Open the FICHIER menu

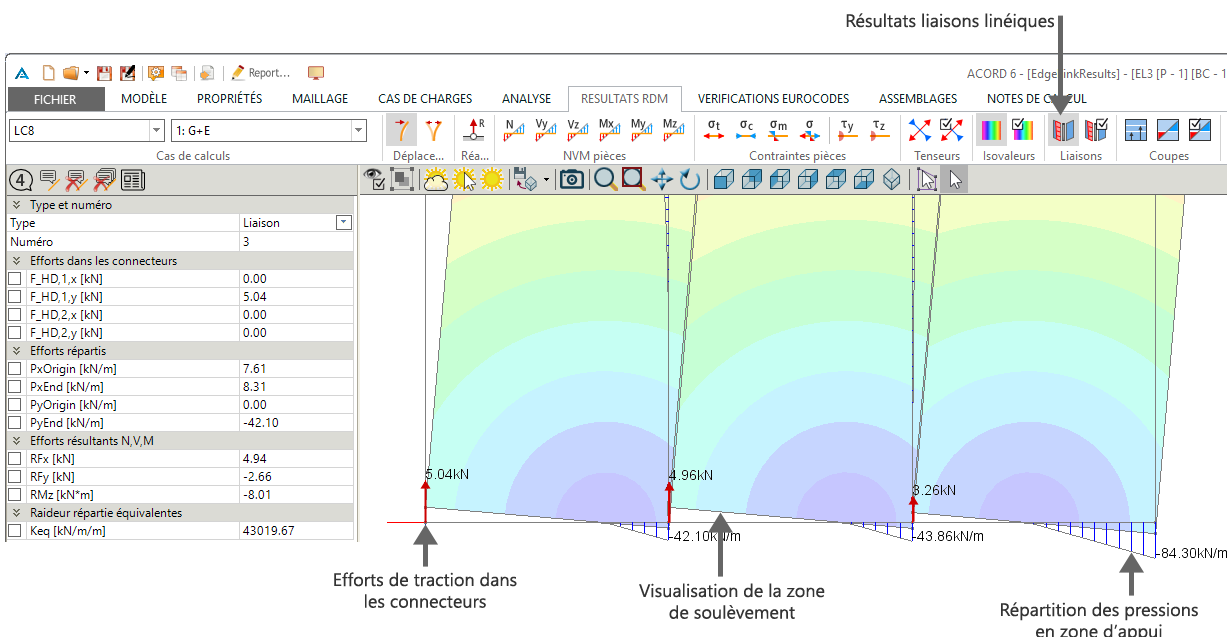click(55, 99)
